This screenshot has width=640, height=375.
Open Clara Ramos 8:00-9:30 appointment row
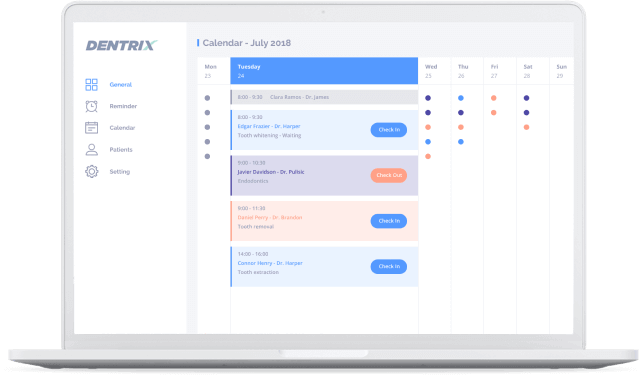[x=324, y=97]
